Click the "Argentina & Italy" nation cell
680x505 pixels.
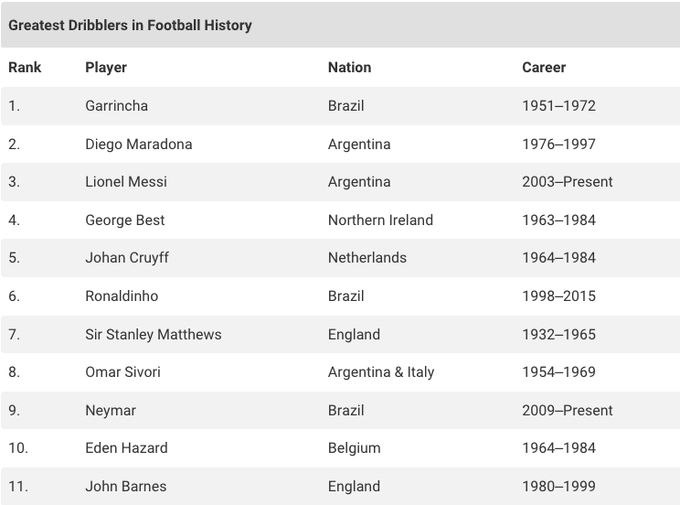tap(381, 372)
